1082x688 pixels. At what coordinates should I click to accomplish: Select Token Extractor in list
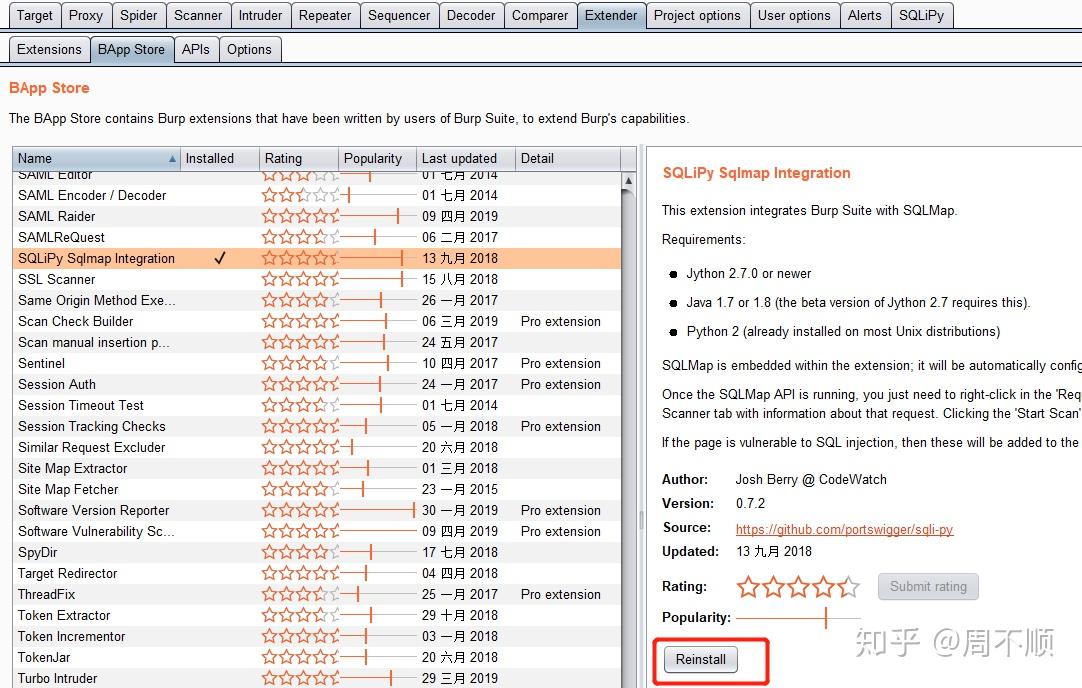click(317, 616)
